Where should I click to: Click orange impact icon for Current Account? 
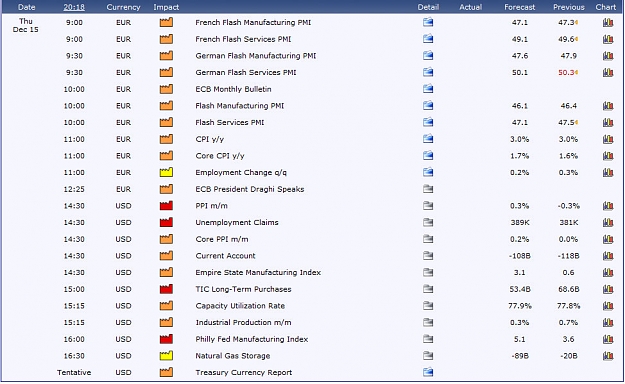pyautogui.click(x=166, y=256)
